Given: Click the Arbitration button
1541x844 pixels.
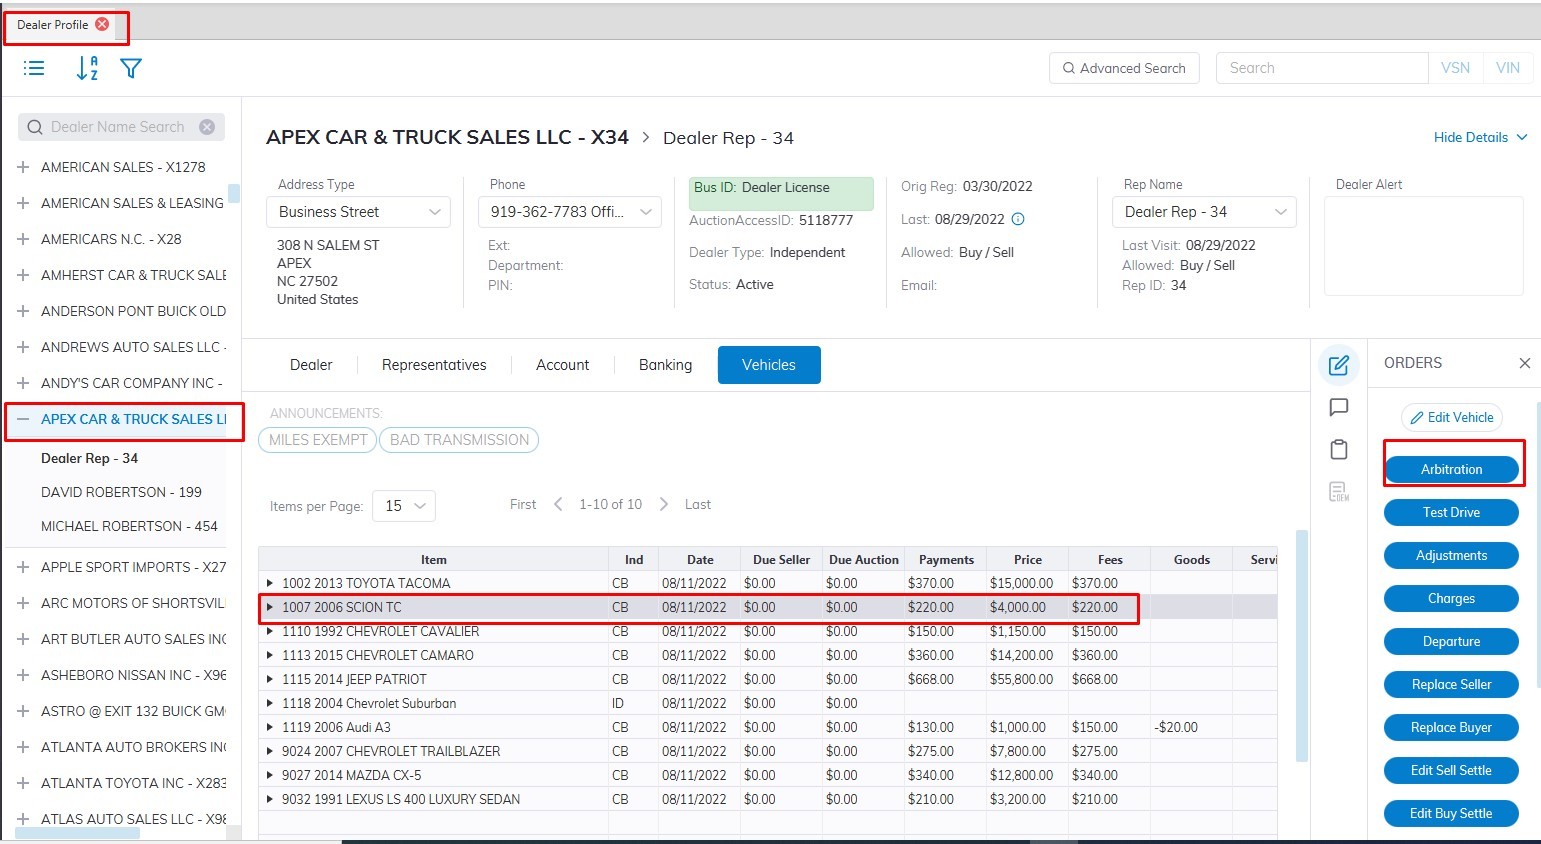Looking at the screenshot, I should (1451, 469).
